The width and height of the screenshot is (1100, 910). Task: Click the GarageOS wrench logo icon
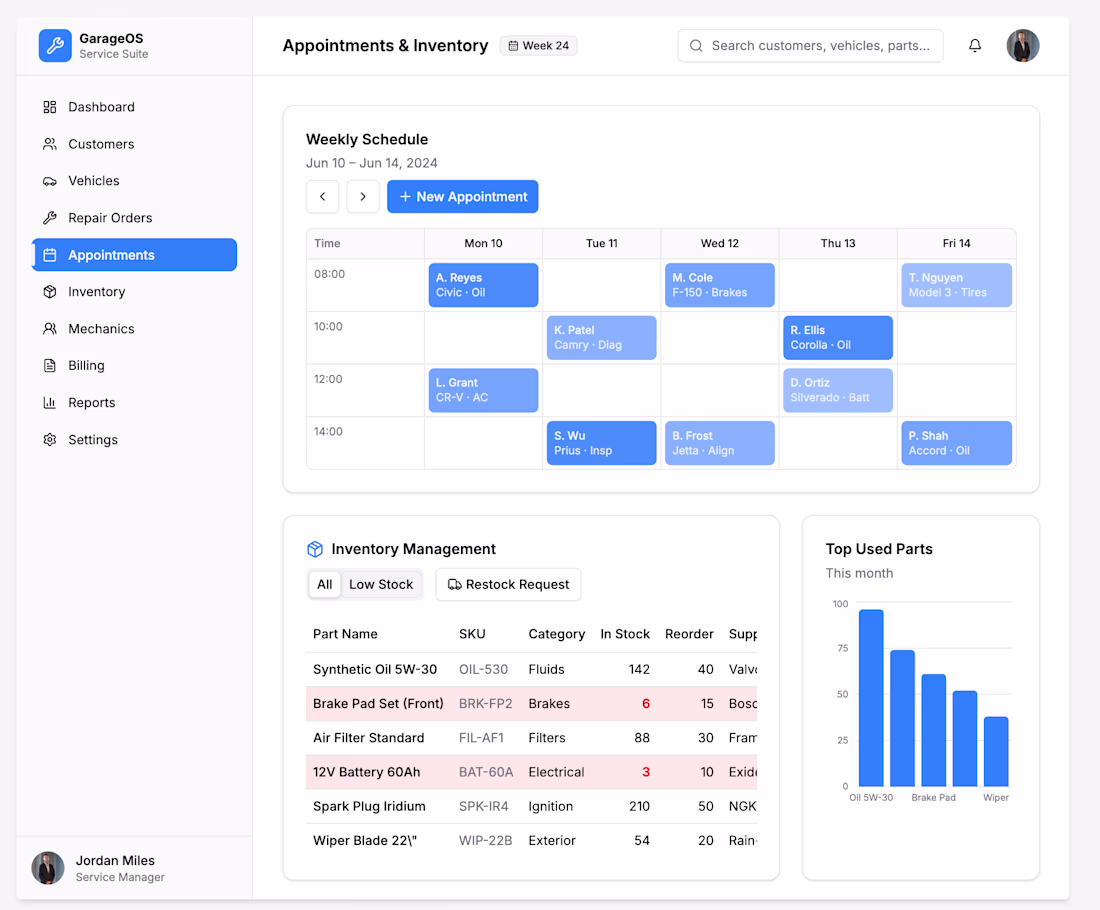[55, 46]
